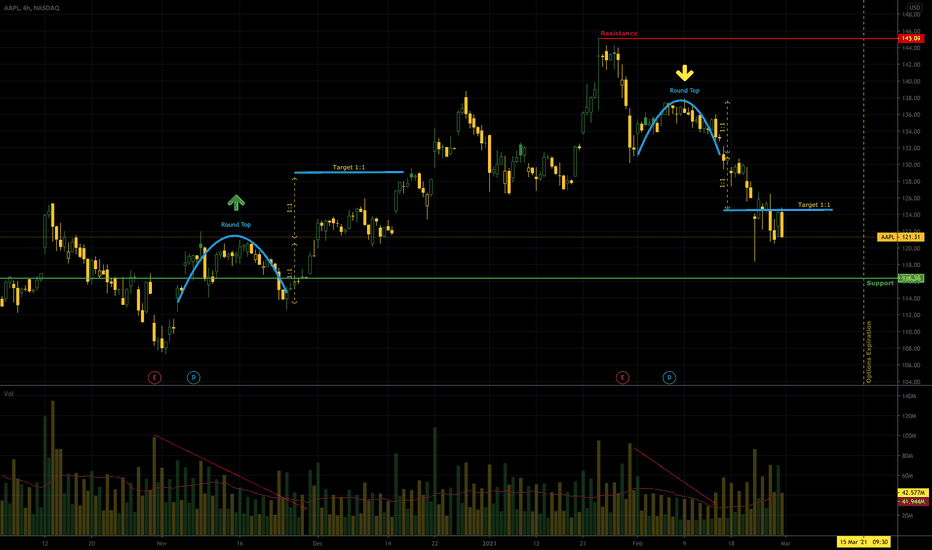
Task: Select the Round Top label under yellow arrow
Action: tap(684, 91)
